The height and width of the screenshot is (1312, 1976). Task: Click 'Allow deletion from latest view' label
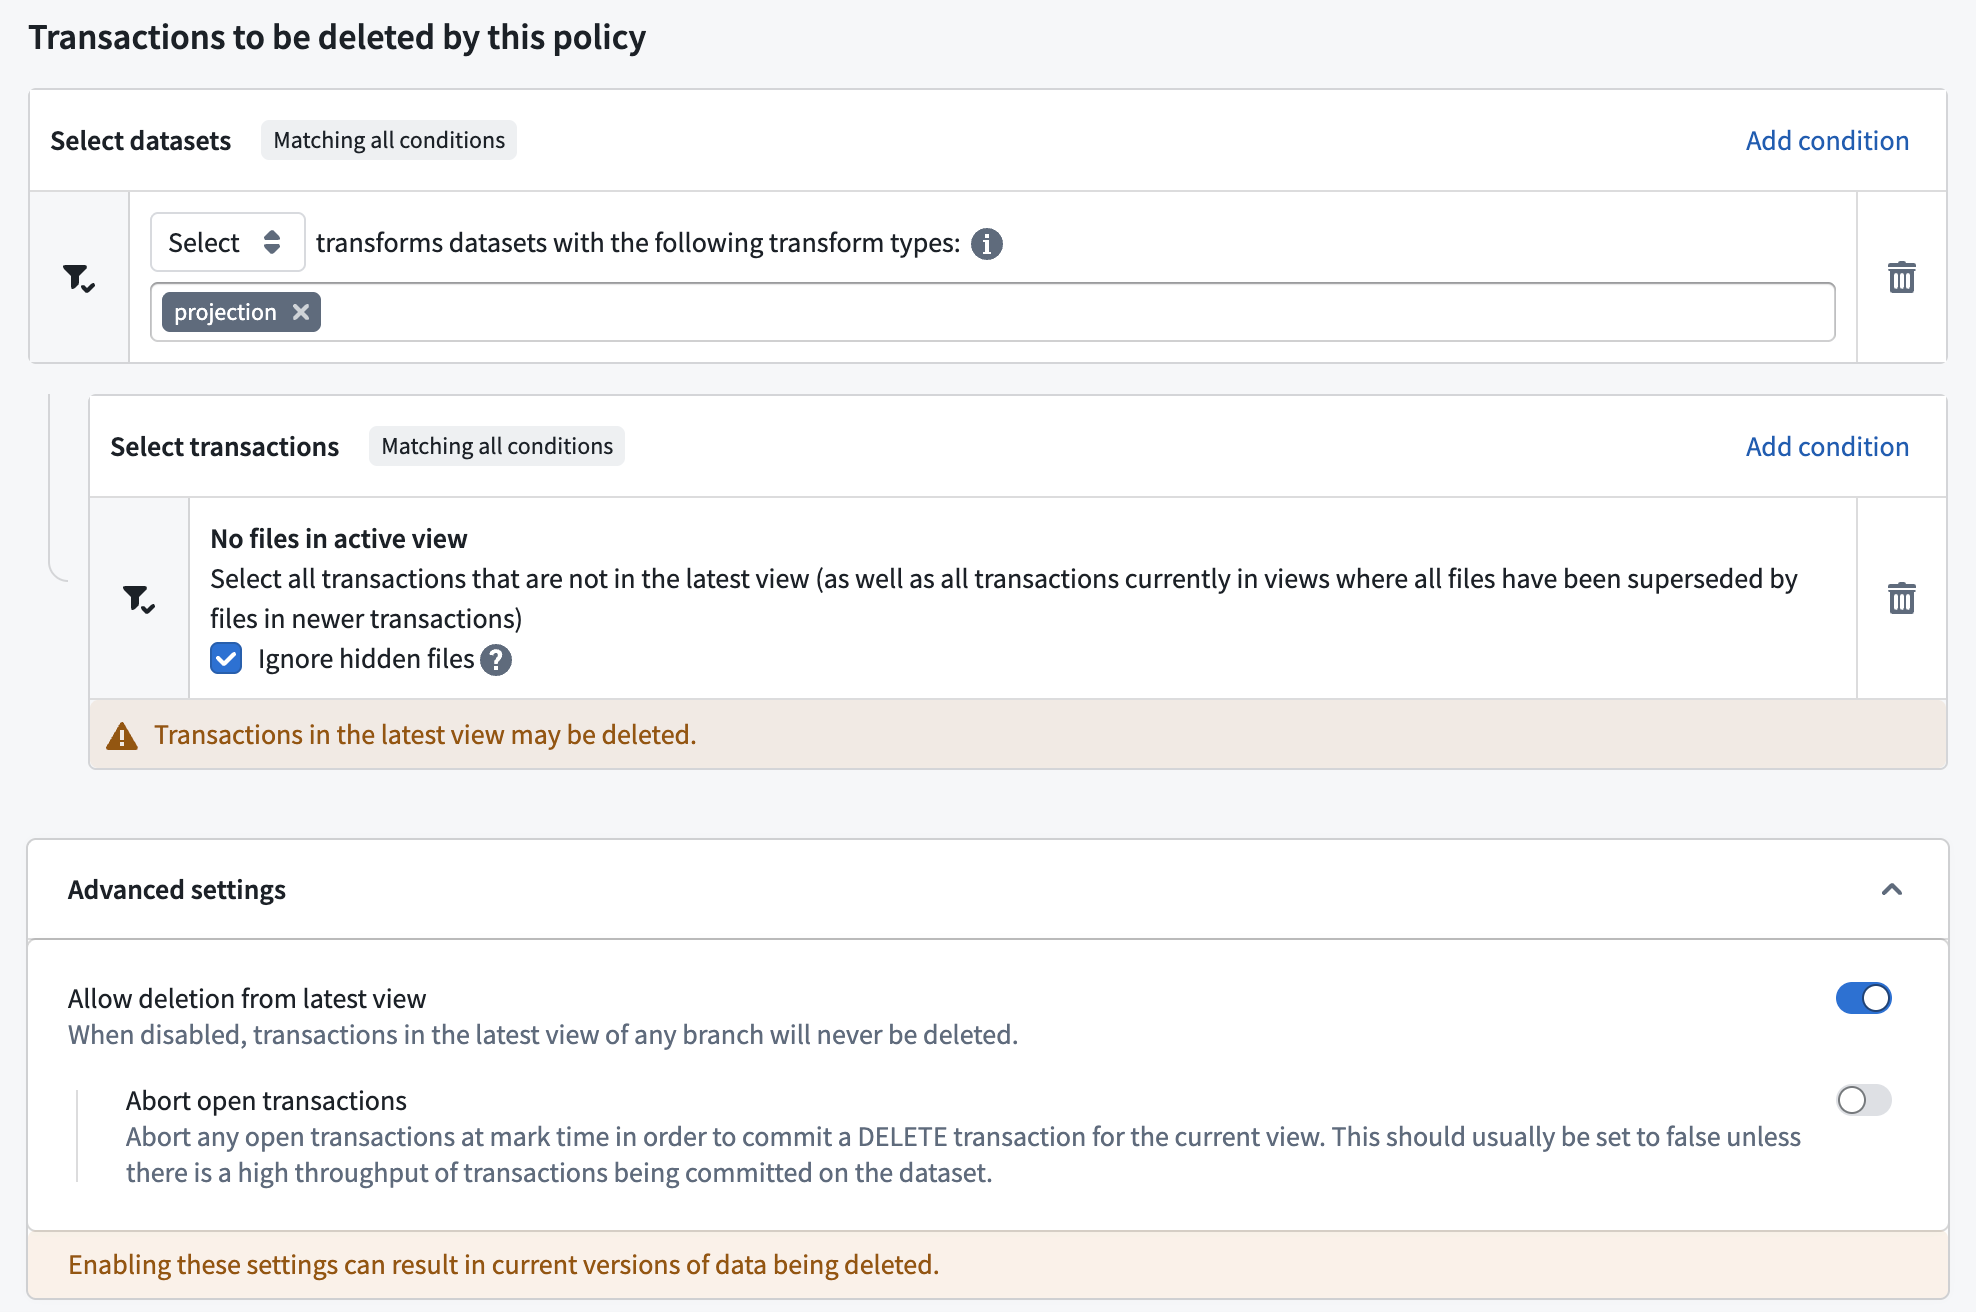(x=247, y=999)
